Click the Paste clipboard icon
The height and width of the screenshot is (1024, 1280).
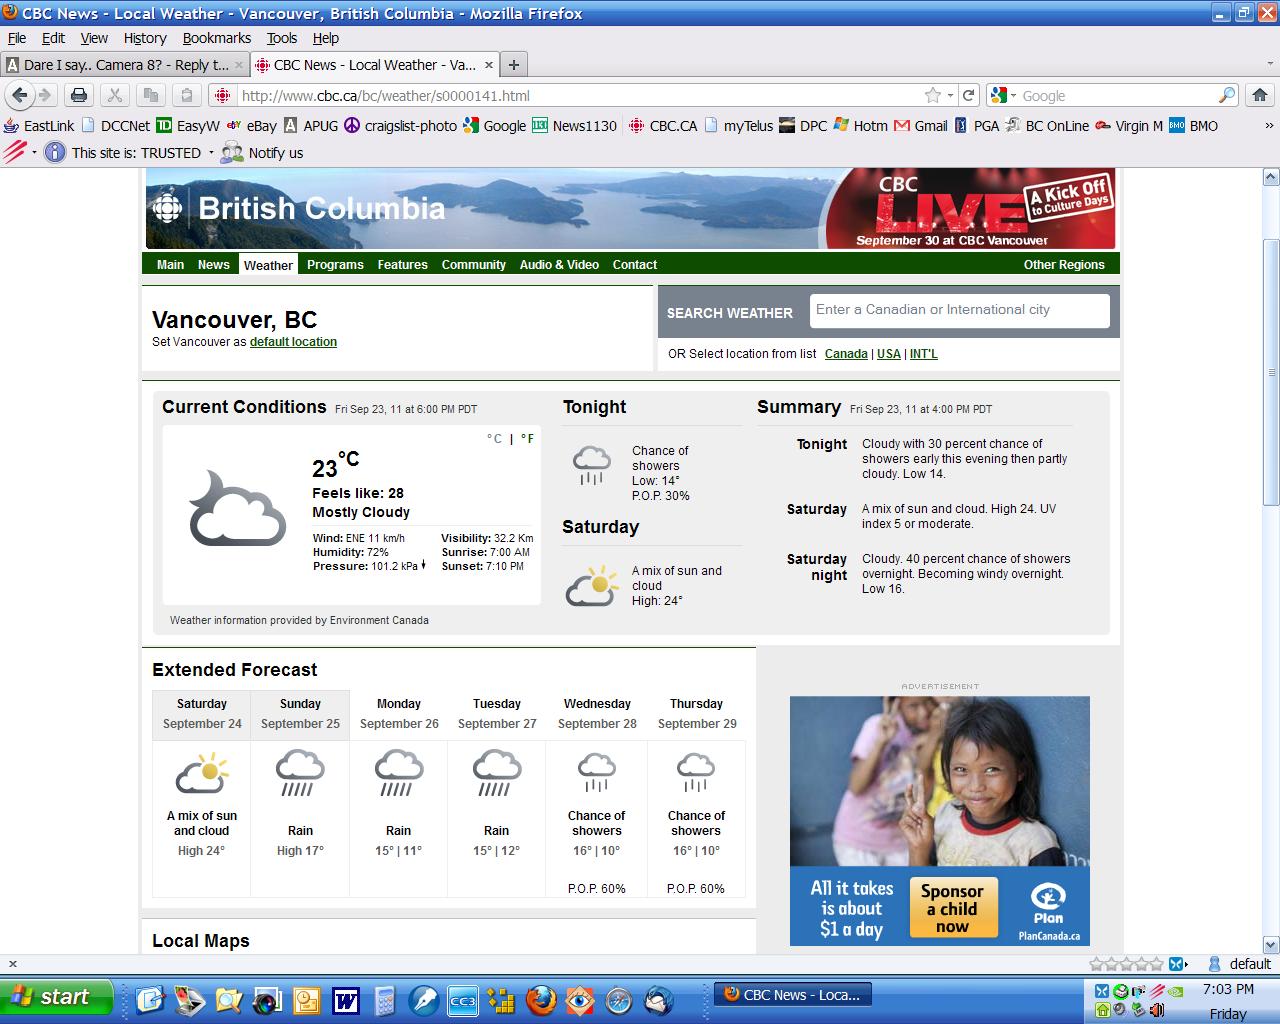point(186,95)
